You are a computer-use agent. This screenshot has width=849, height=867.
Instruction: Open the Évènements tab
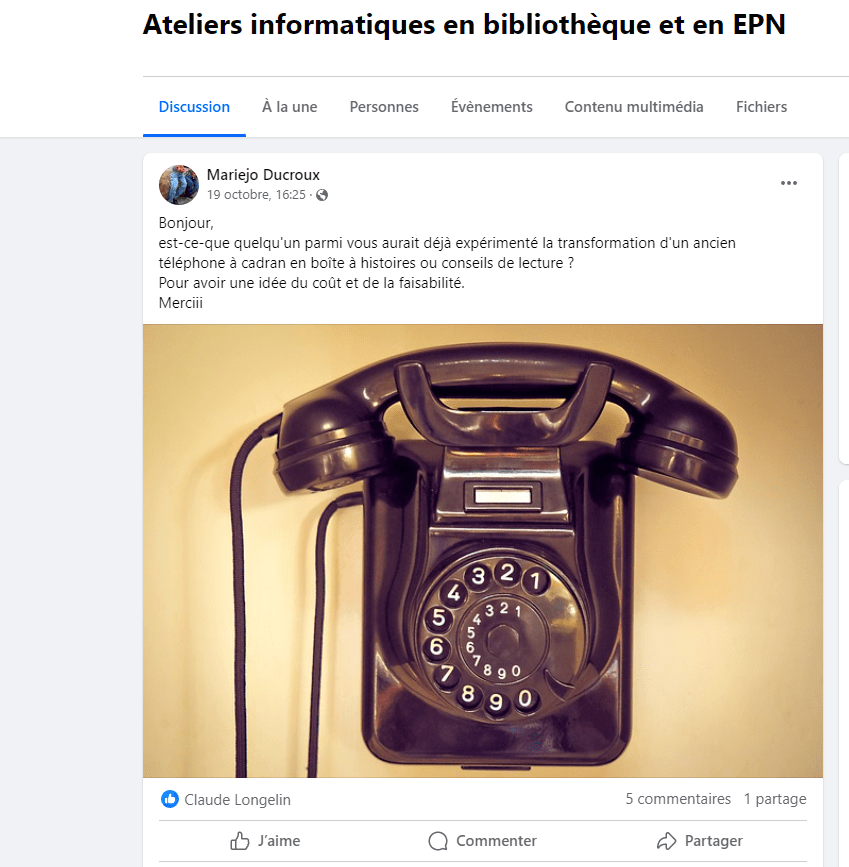[x=491, y=107]
